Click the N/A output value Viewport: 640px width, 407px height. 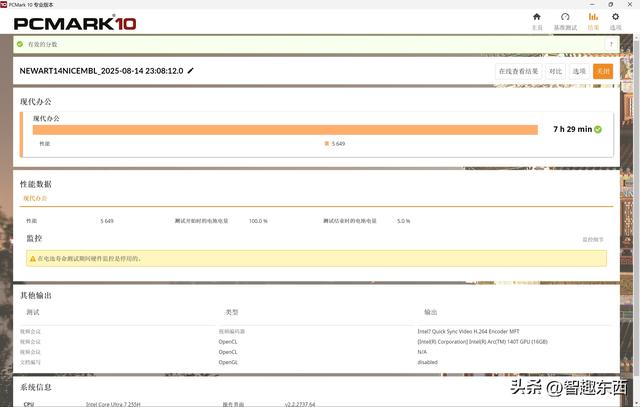422,352
